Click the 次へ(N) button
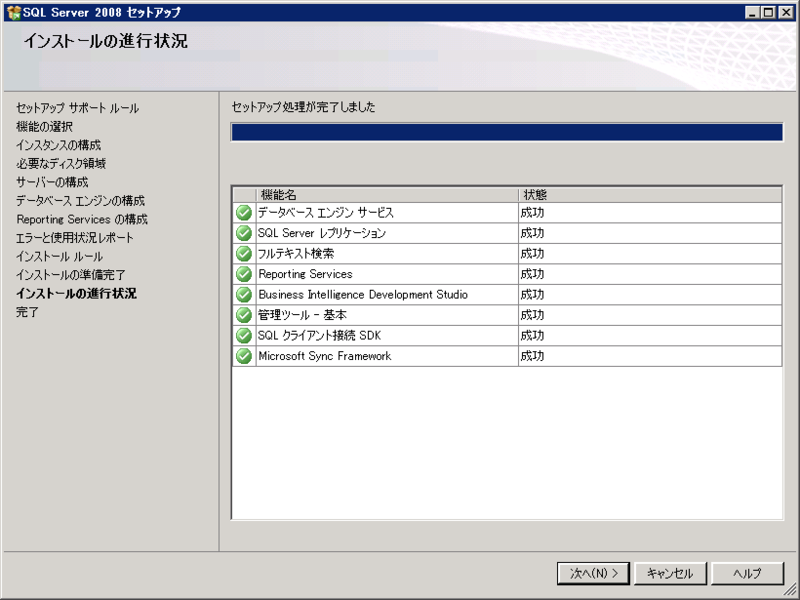800x600 pixels. [591, 574]
